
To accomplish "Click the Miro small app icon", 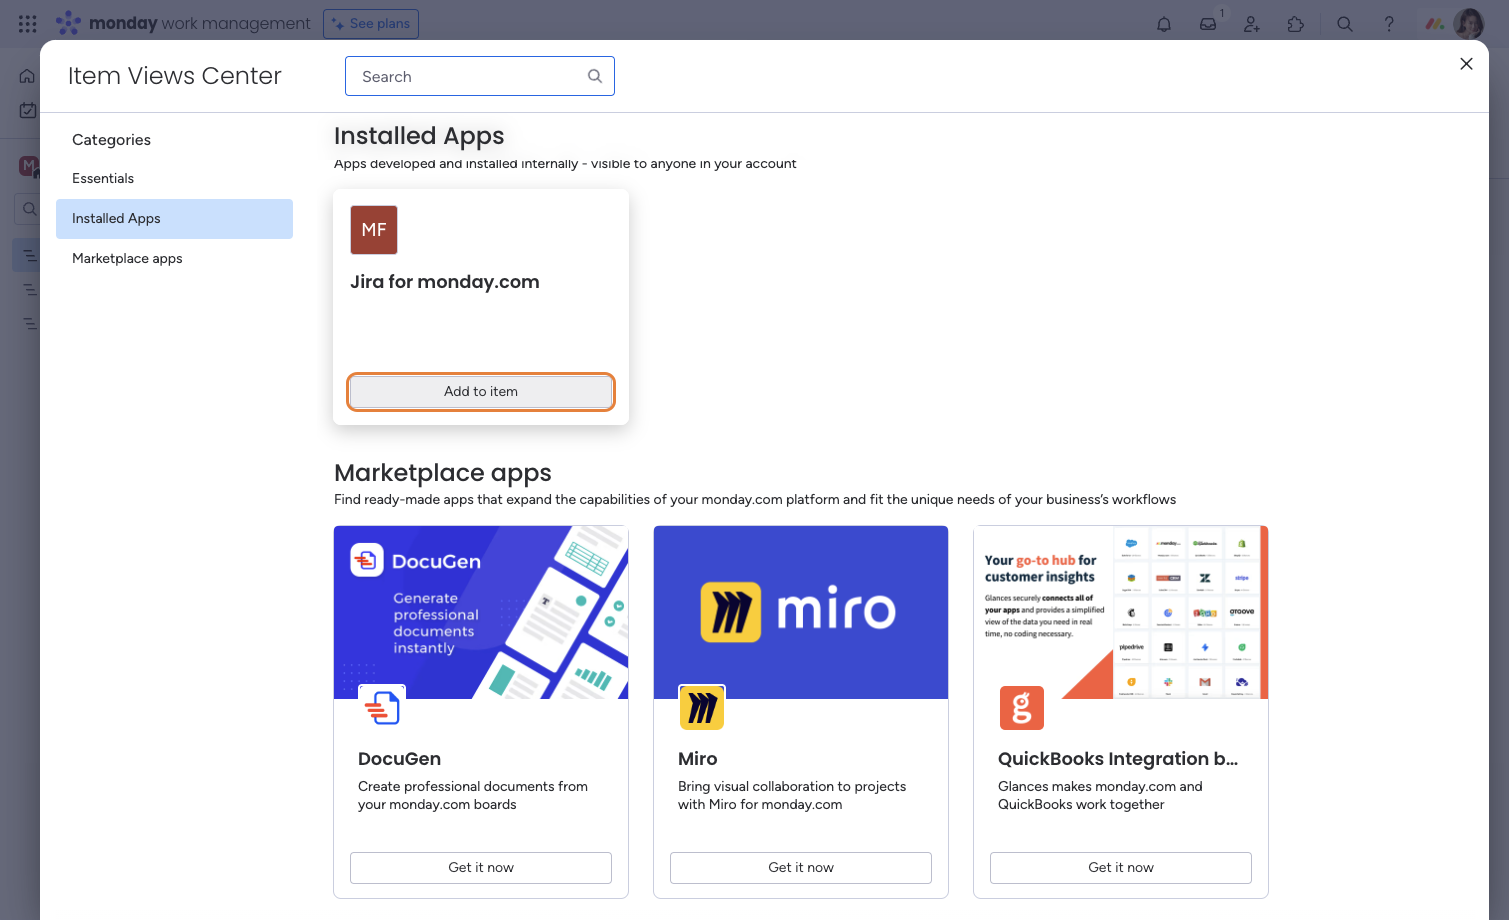I will tap(702, 707).
